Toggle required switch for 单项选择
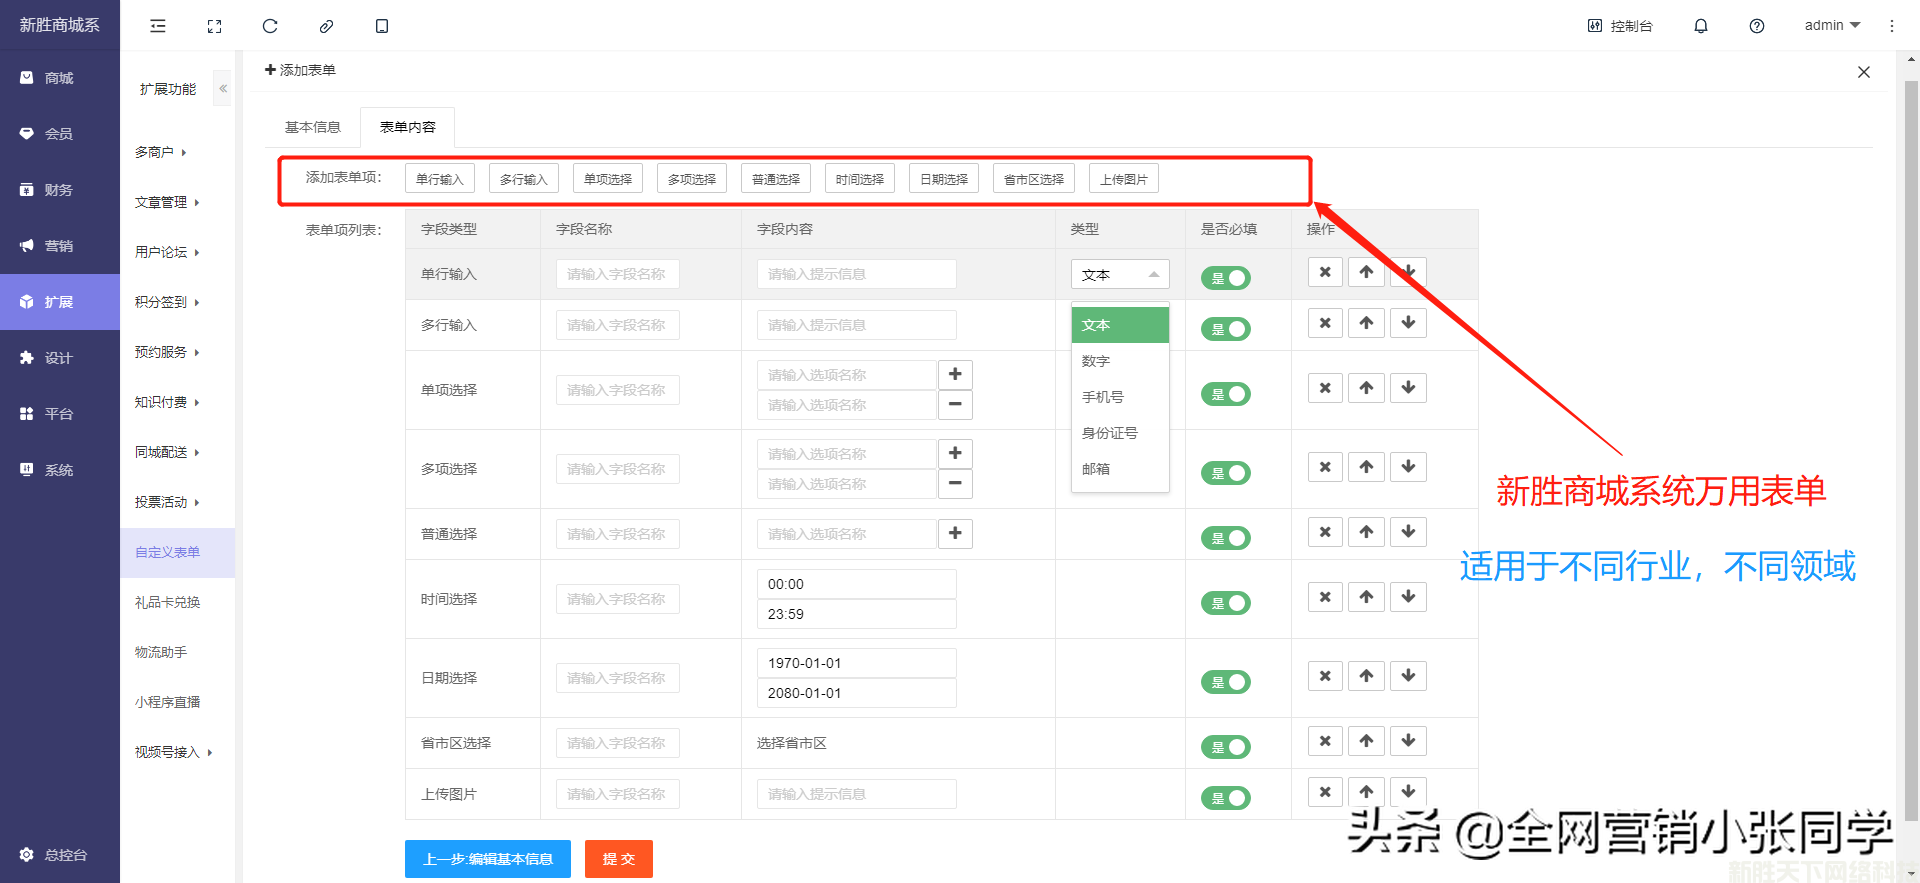 pos(1226,394)
